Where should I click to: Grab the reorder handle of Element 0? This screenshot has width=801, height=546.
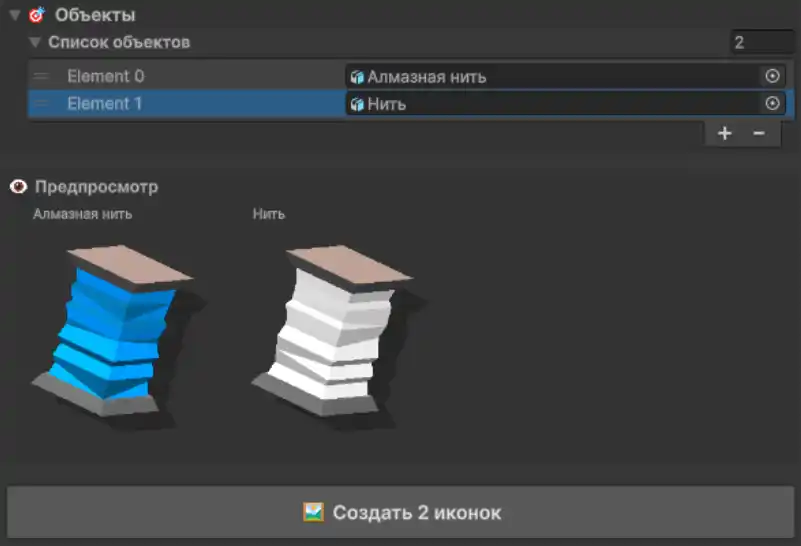pos(41,77)
